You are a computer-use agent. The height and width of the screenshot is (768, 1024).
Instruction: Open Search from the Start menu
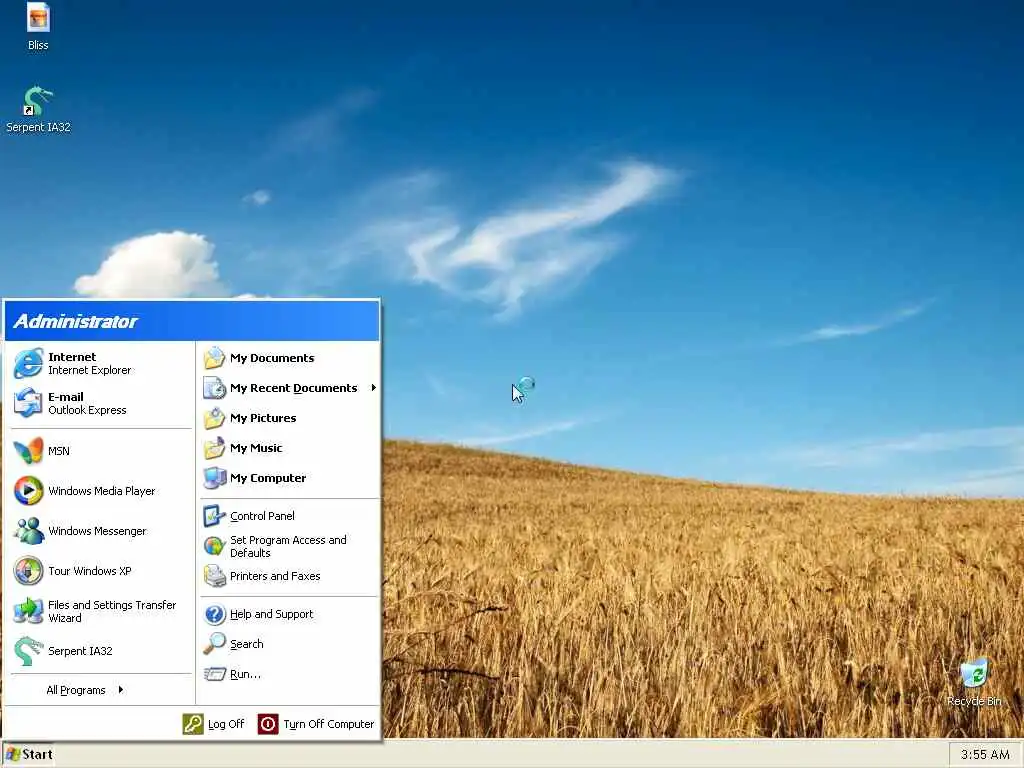[289, 644]
